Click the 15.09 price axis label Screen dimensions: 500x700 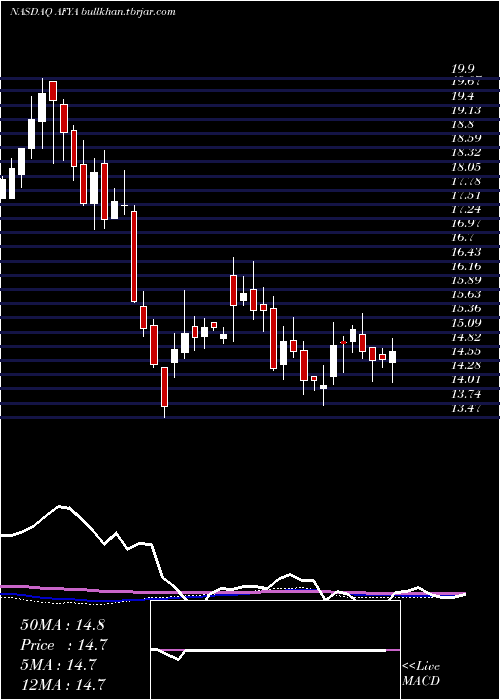466,323
